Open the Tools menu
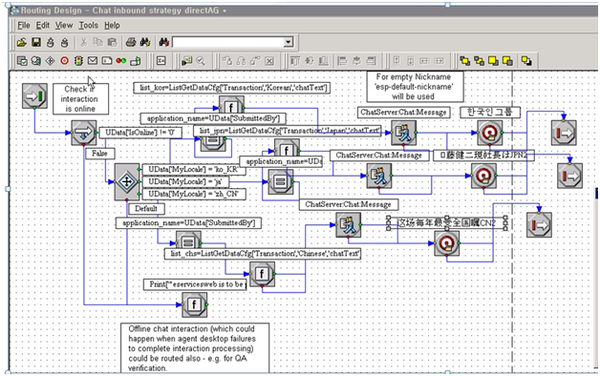 pos(89,25)
